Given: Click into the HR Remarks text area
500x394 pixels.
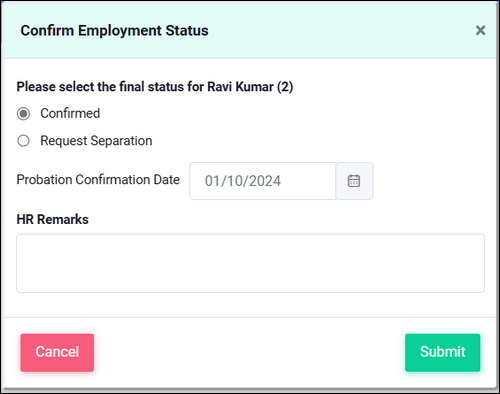Looking at the screenshot, I should pyautogui.click(x=250, y=263).
